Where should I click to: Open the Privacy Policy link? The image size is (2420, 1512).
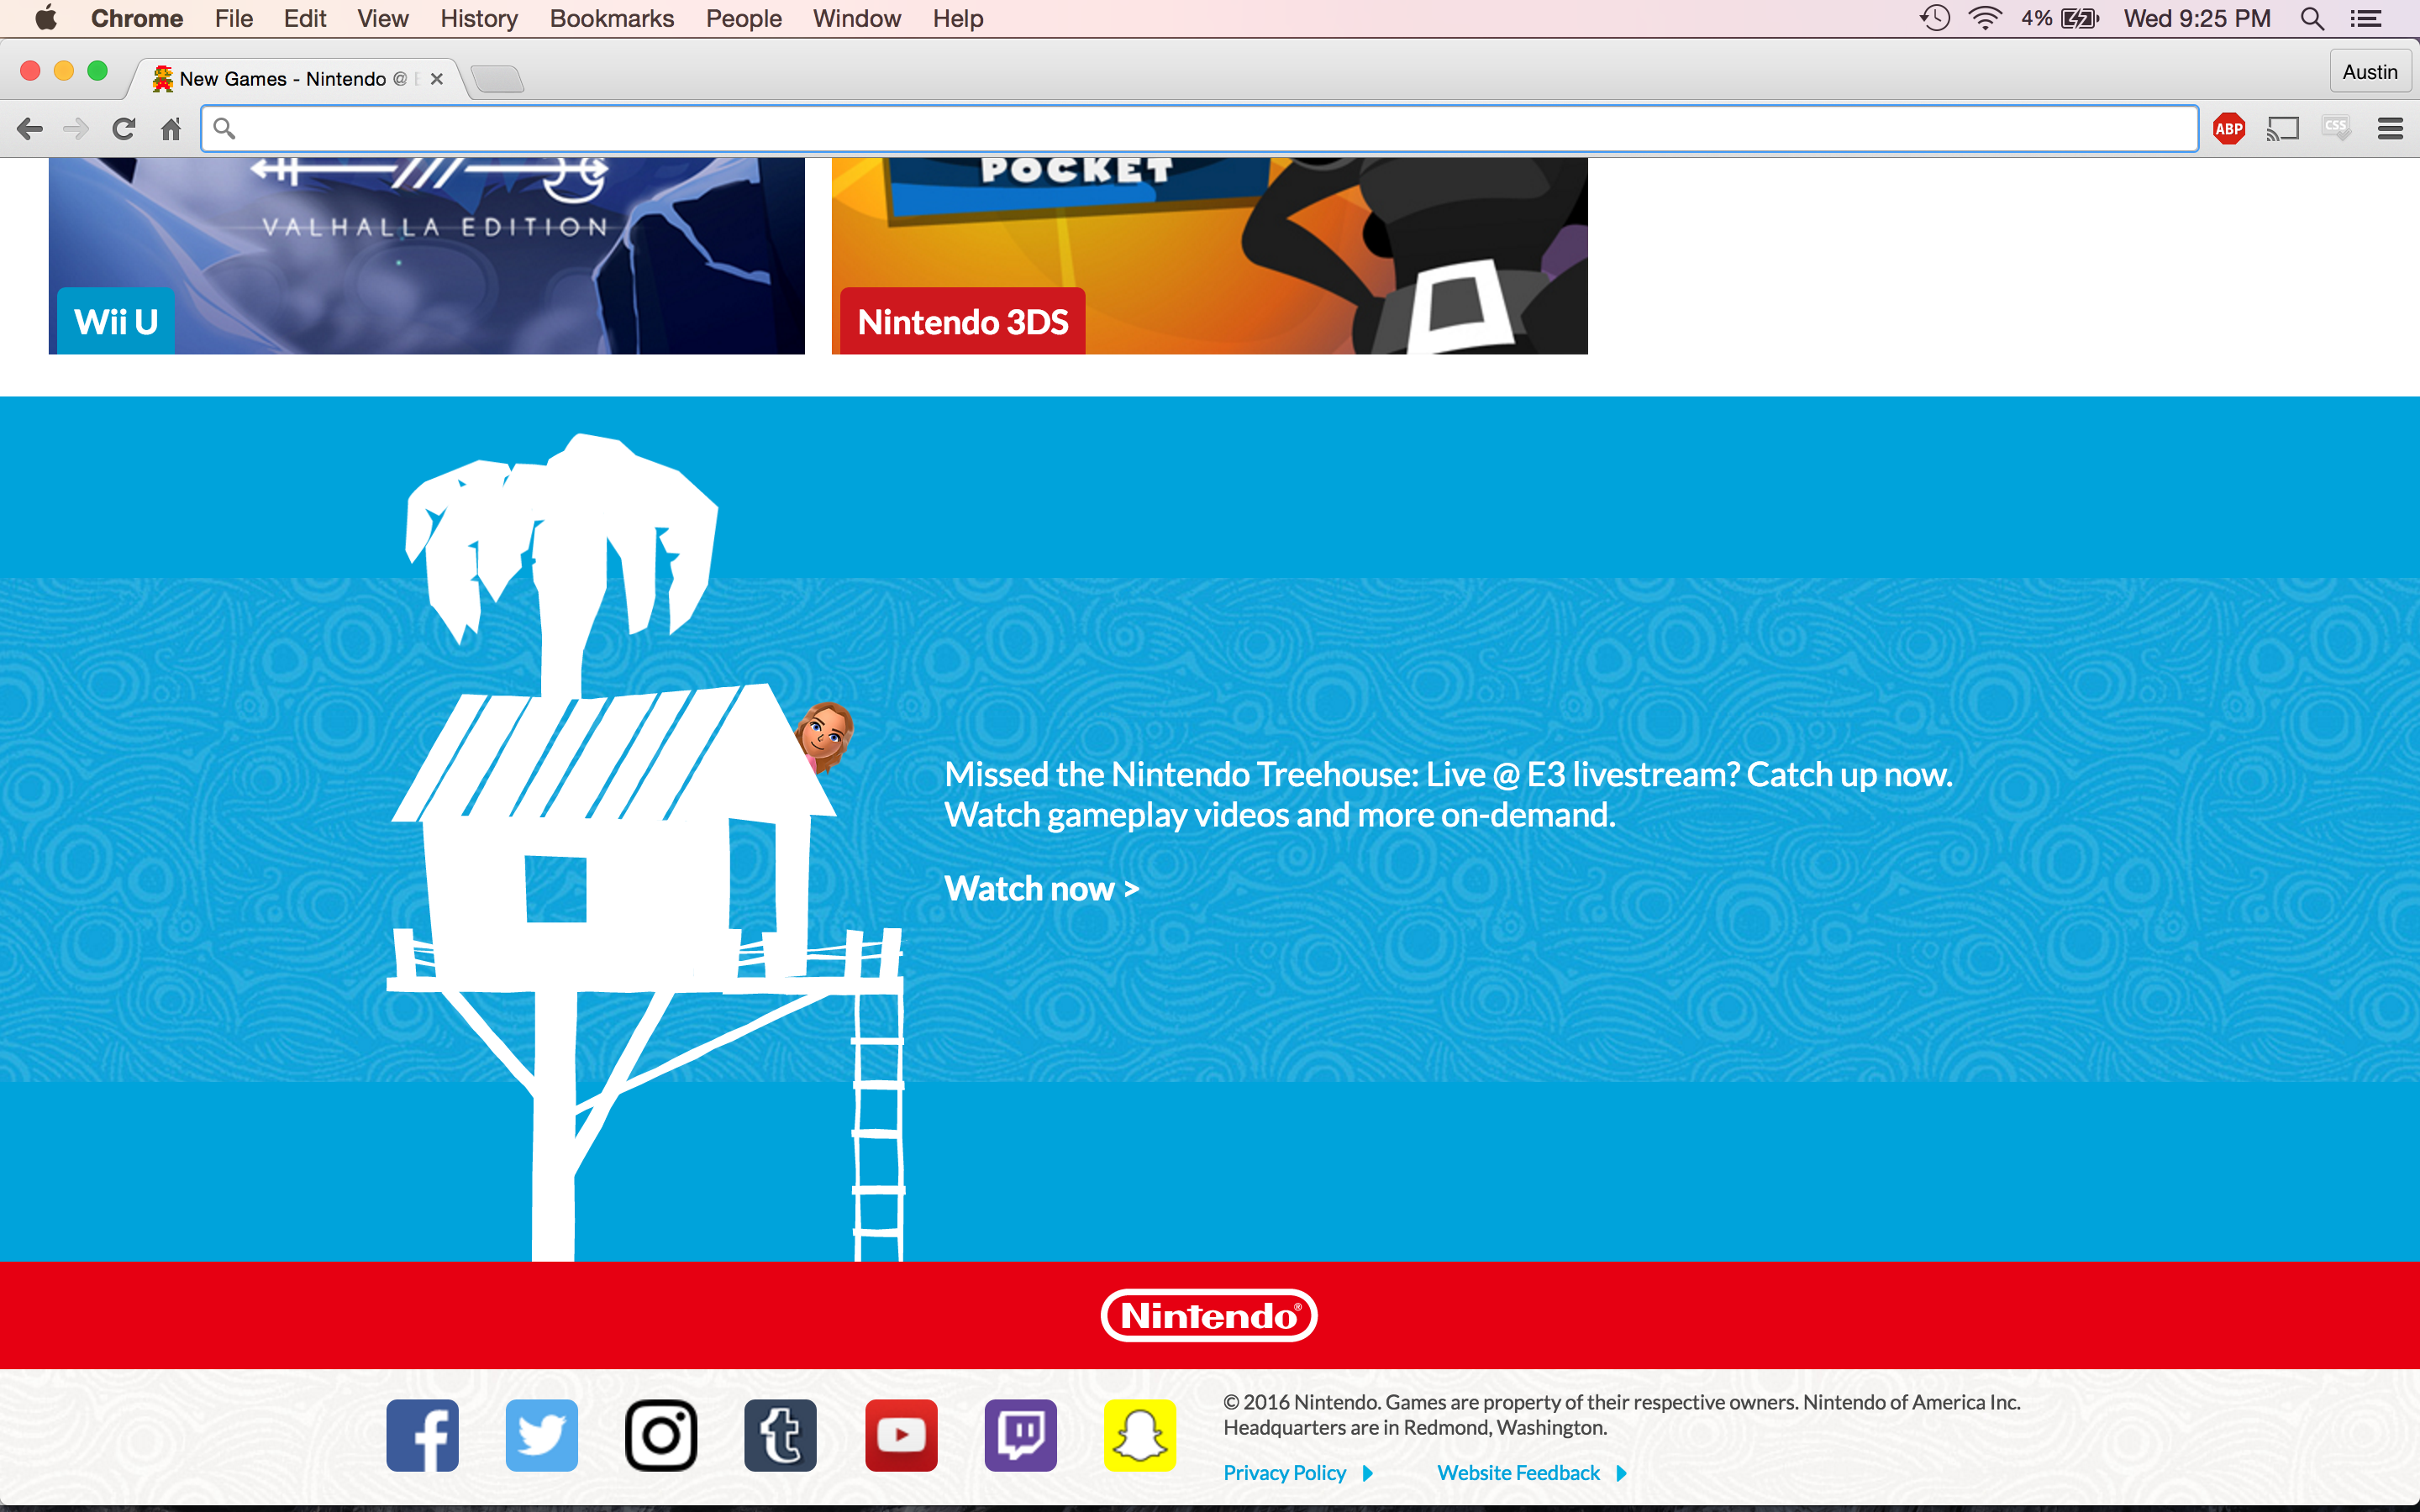pyautogui.click(x=1285, y=1473)
